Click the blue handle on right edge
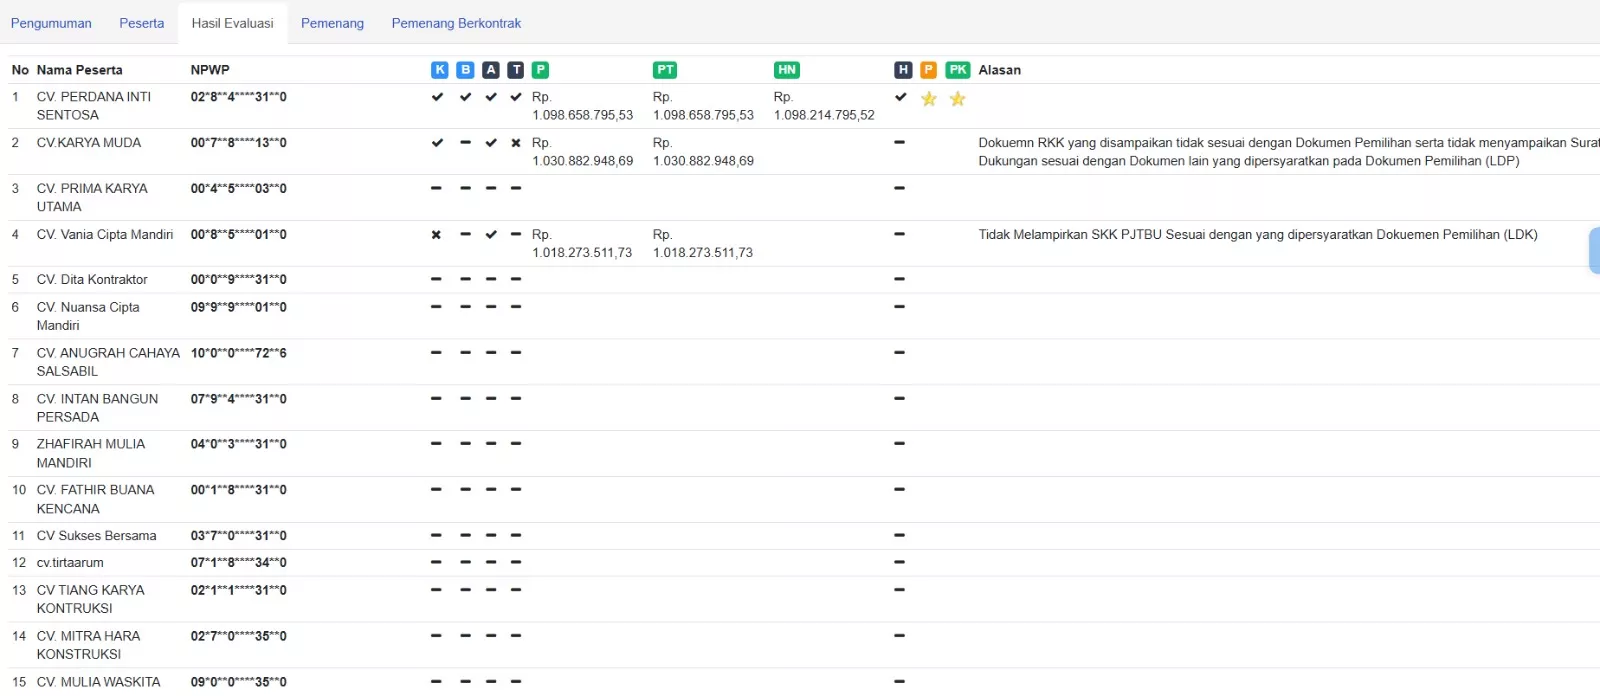 coord(1593,250)
